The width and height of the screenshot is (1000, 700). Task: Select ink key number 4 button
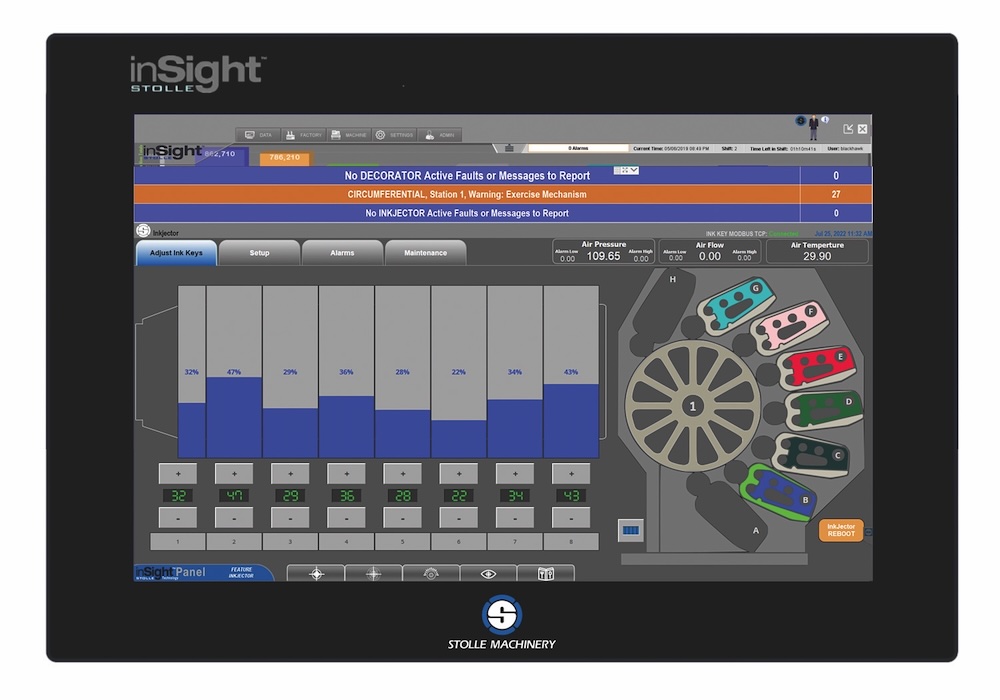346,541
